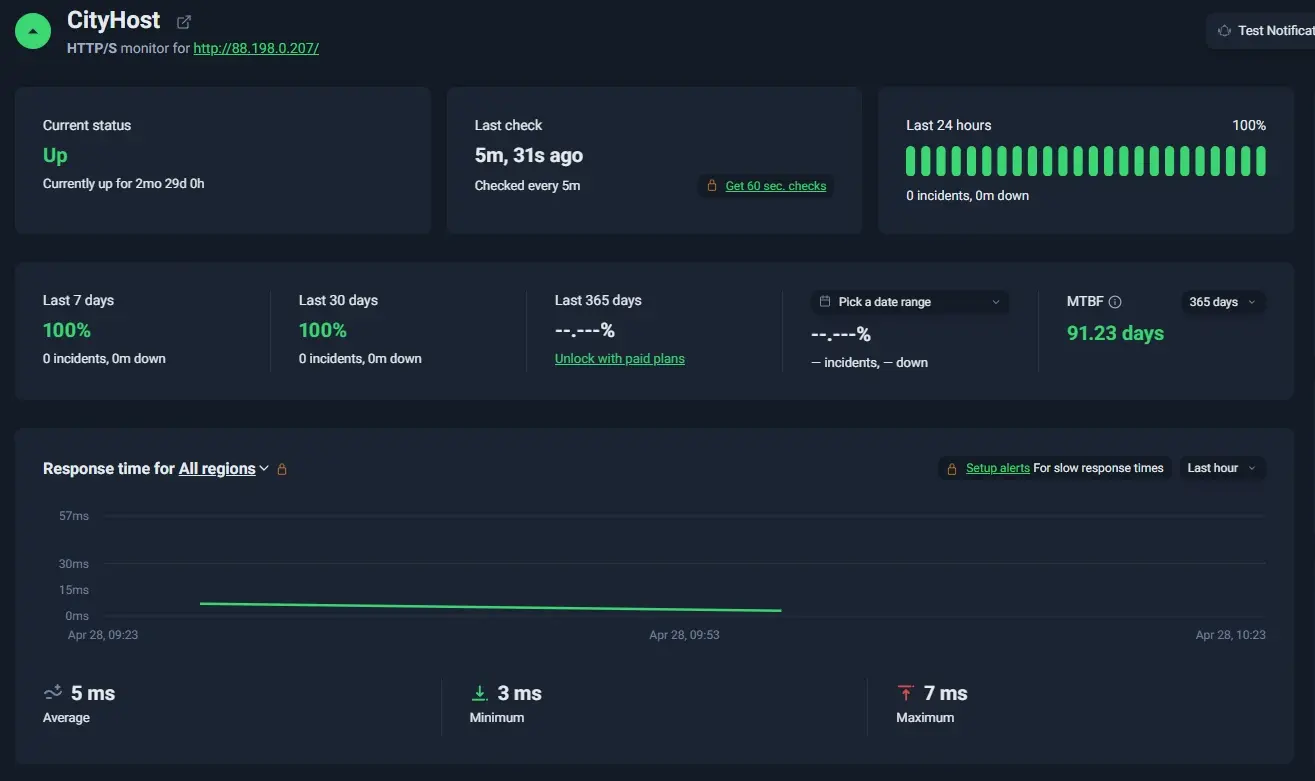Viewport: 1315px width, 781px height.
Task: Open CityHost external link icon
Action: [184, 22]
